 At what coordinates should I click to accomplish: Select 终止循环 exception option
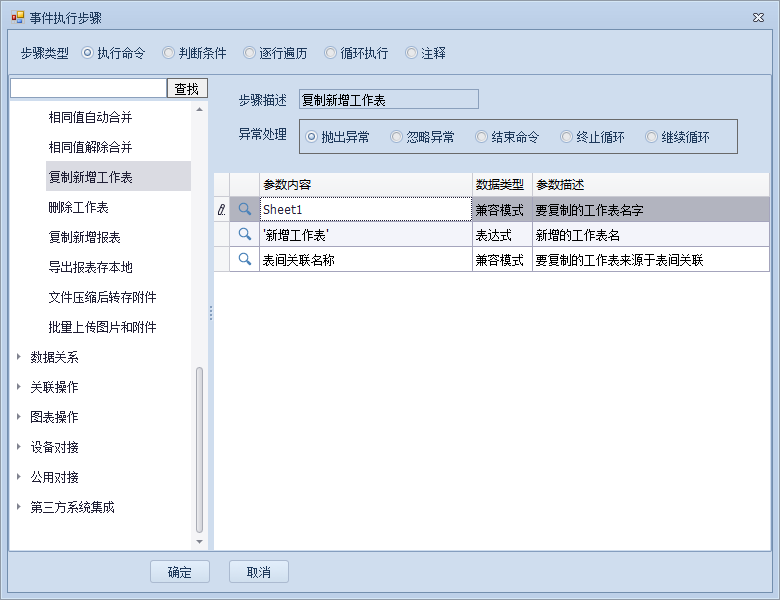coord(567,137)
